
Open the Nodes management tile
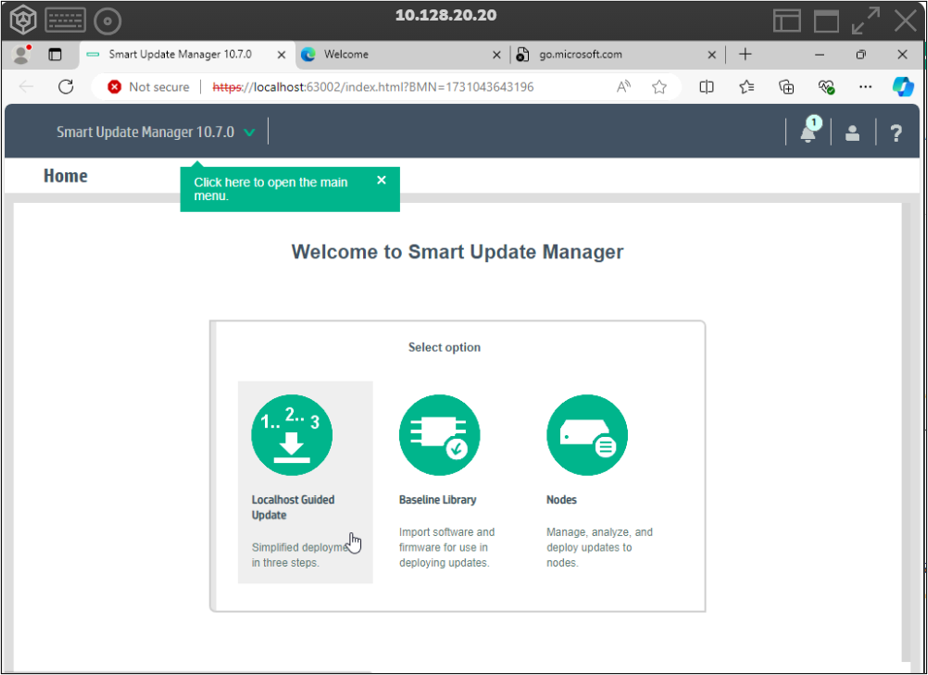point(587,434)
